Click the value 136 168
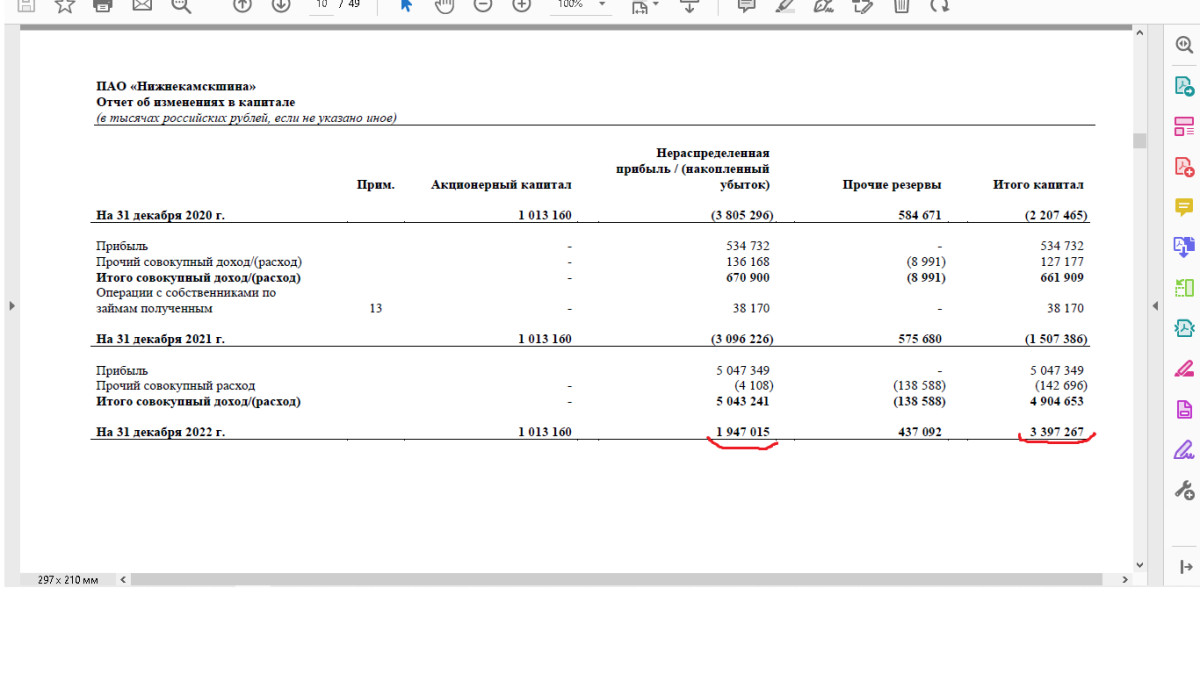1200x674 pixels. tap(747, 262)
